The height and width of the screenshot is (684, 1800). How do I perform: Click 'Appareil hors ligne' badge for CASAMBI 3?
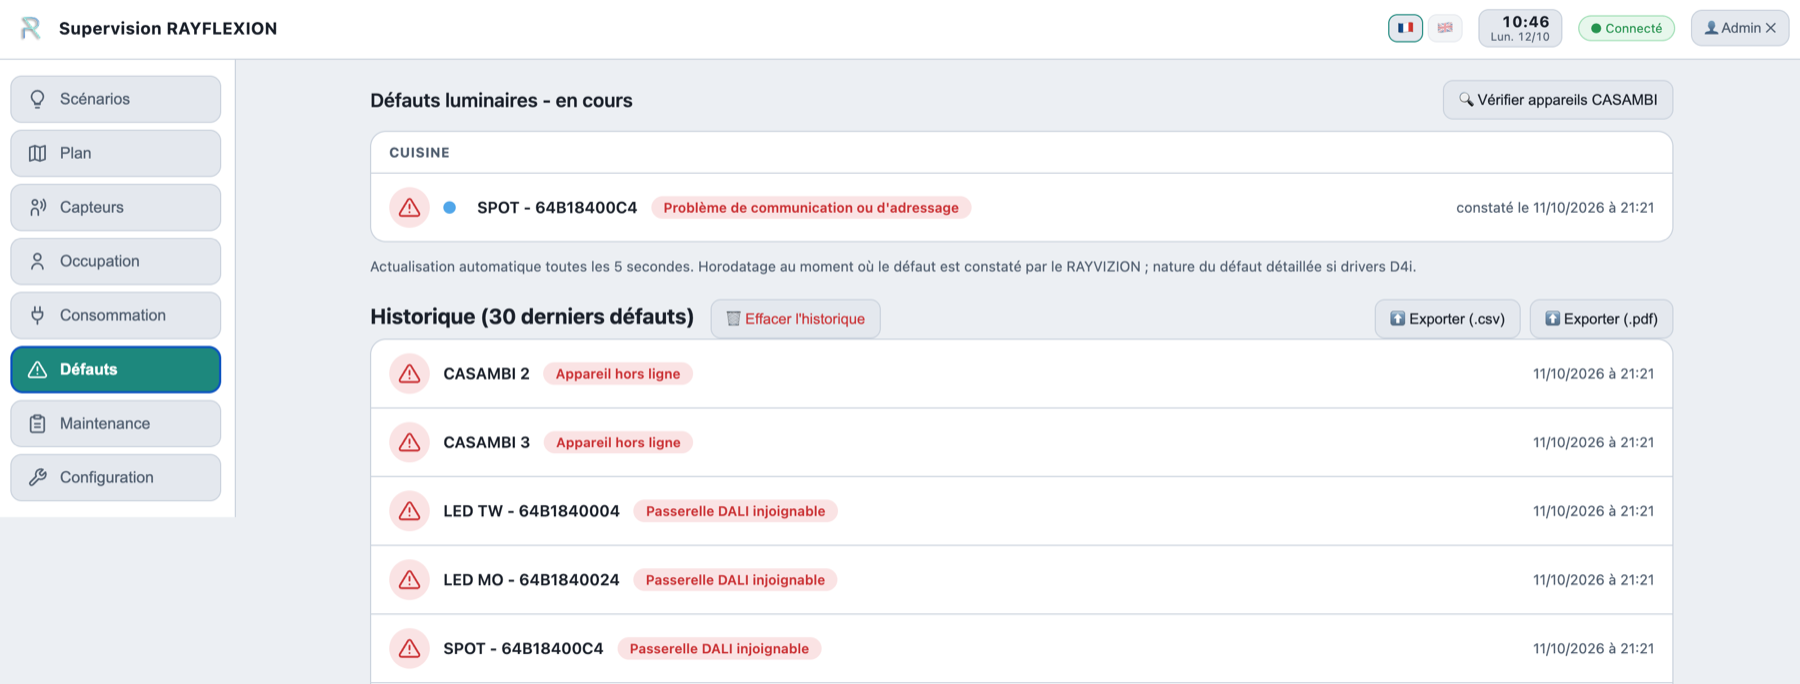click(618, 442)
